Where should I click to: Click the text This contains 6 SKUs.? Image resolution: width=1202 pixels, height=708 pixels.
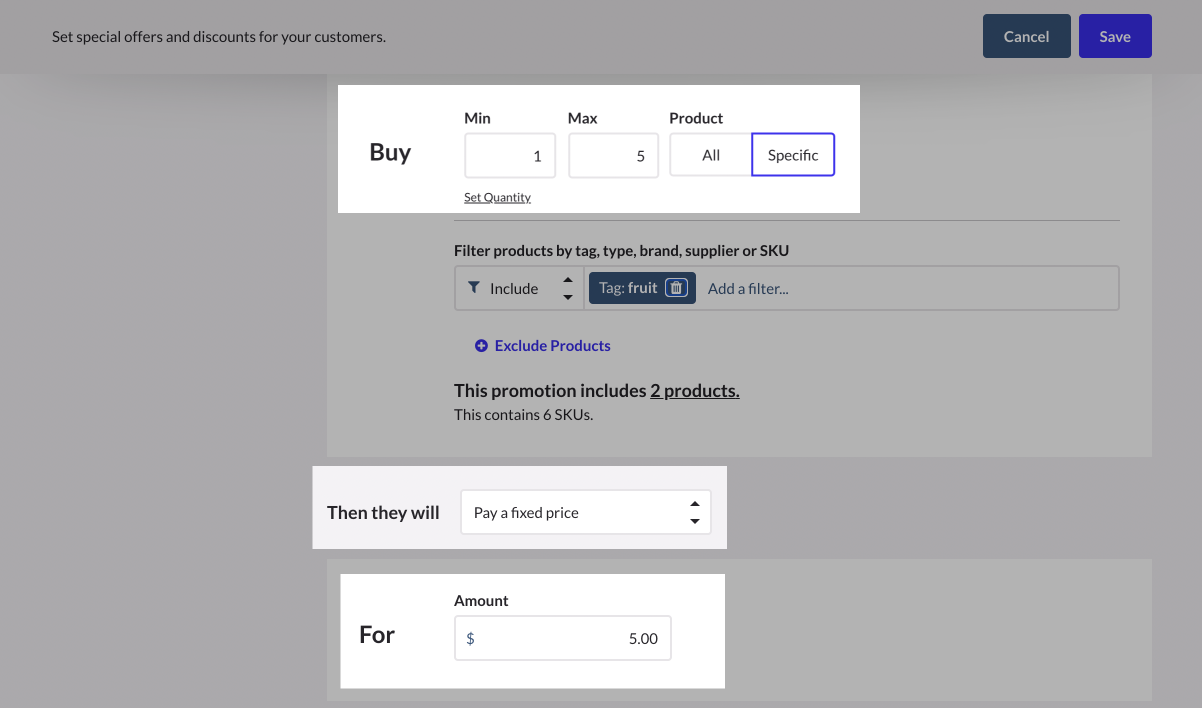pyautogui.click(x=523, y=414)
